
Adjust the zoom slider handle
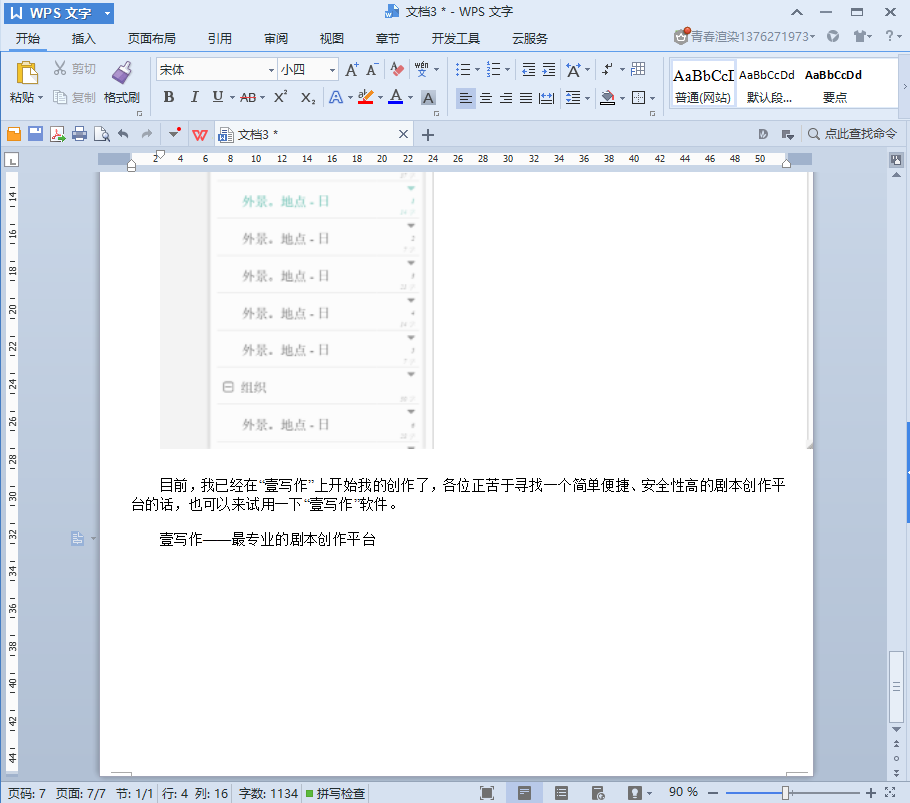tap(785, 793)
